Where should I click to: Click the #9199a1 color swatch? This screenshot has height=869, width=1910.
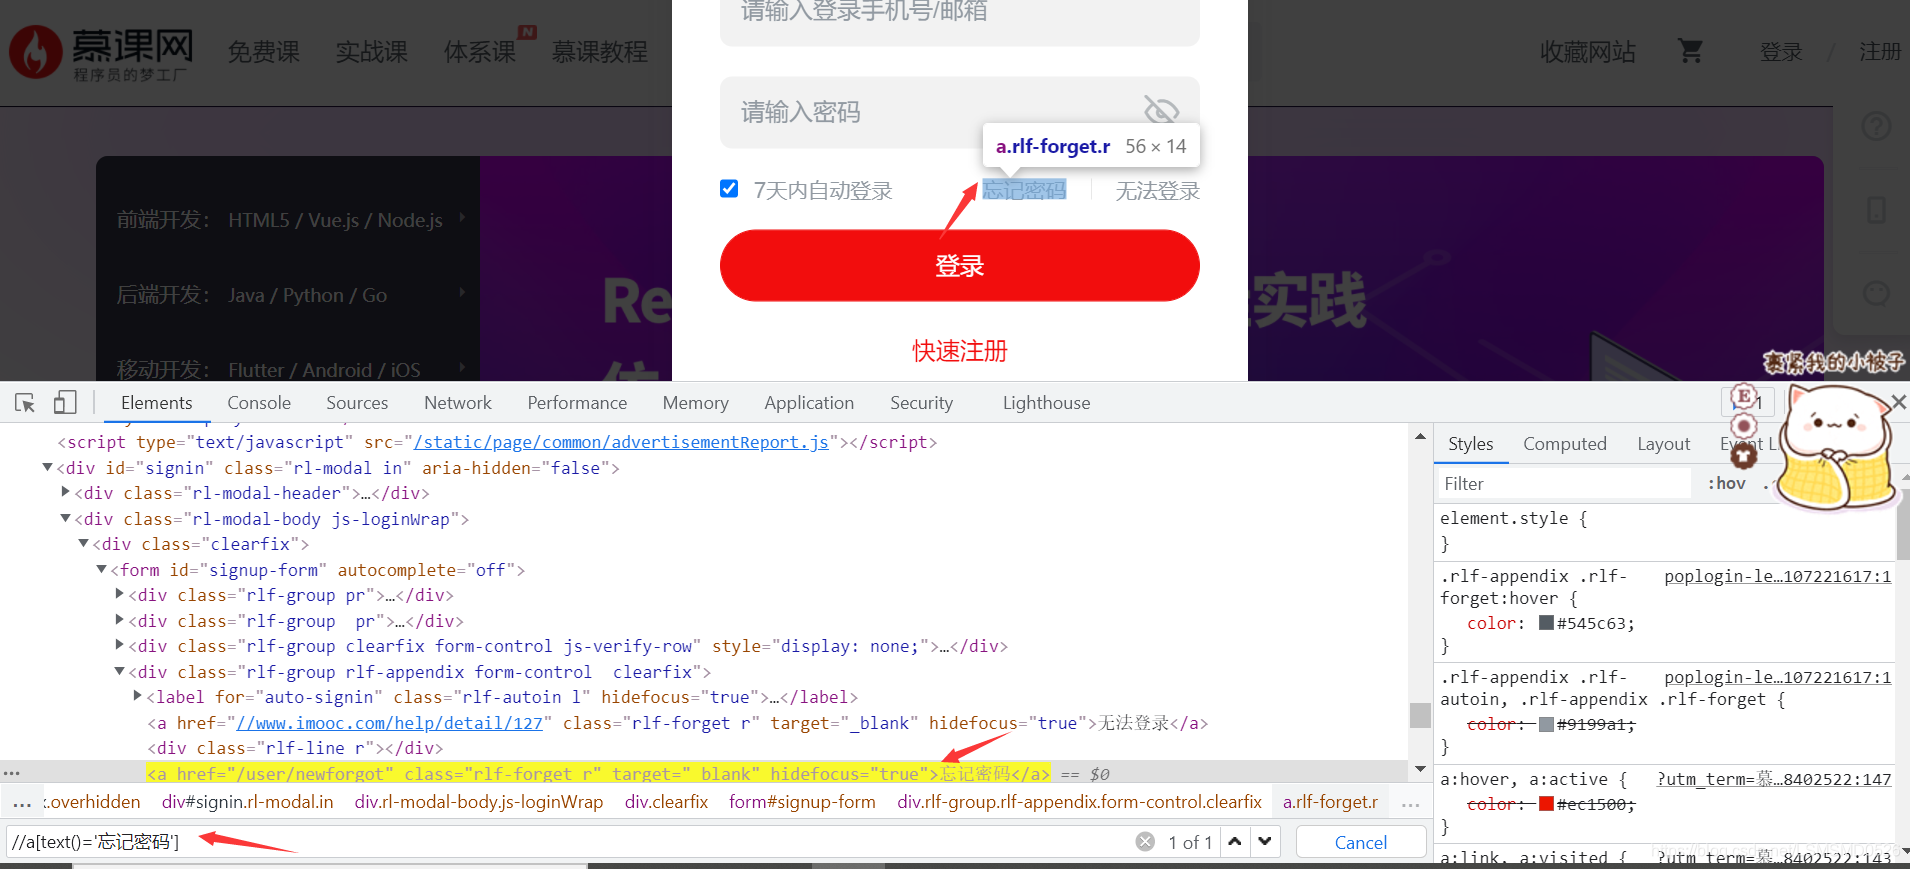(x=1546, y=724)
